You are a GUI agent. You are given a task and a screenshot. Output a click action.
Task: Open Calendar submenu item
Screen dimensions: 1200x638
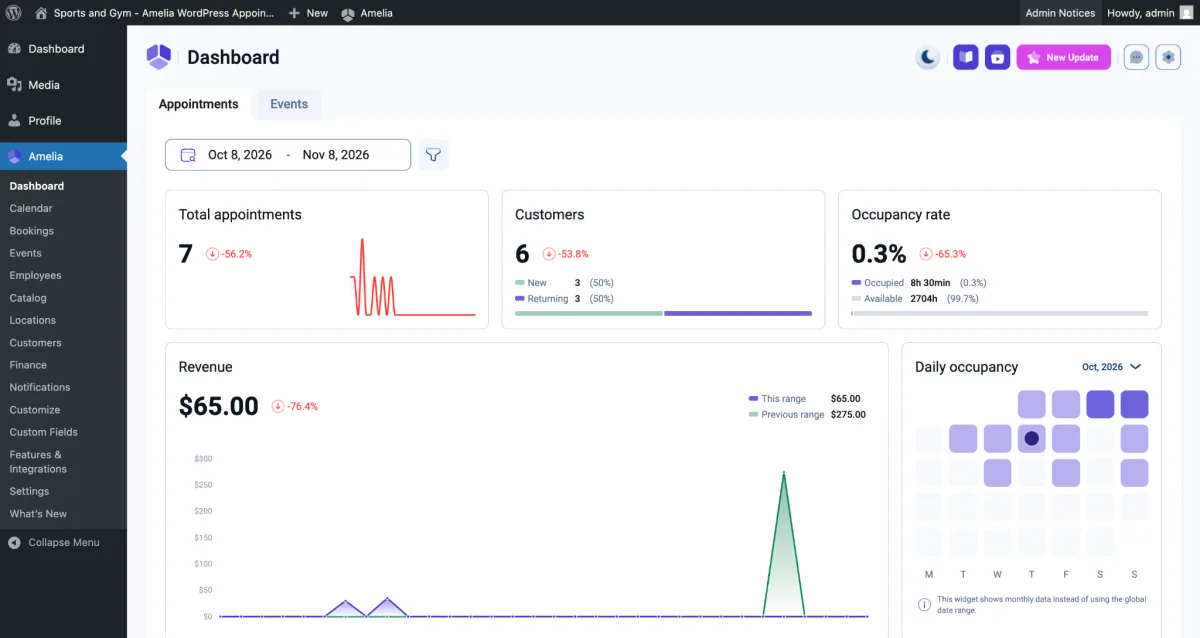click(x=31, y=208)
